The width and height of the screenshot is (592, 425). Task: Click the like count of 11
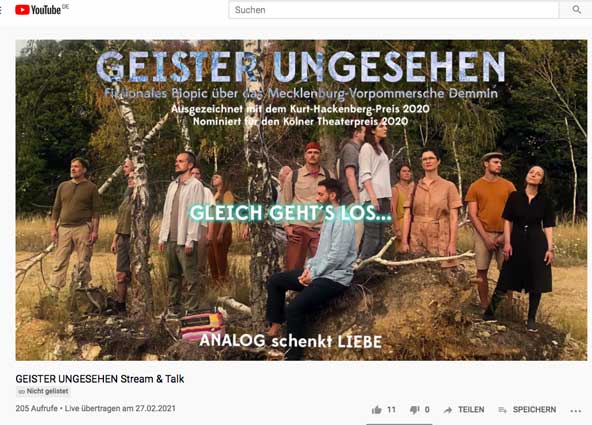391,410
